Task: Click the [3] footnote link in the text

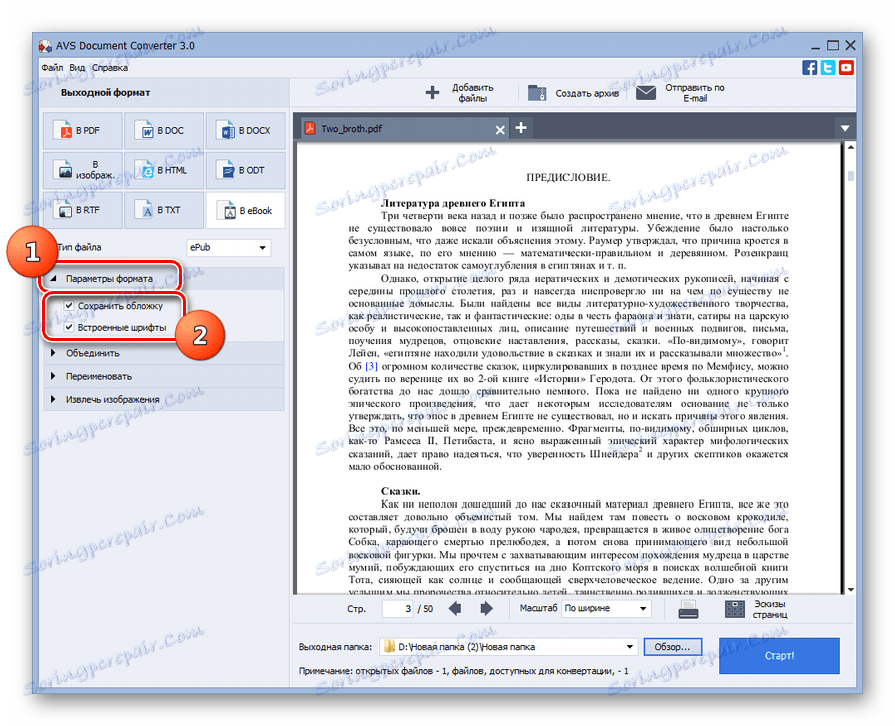Action: pos(372,366)
